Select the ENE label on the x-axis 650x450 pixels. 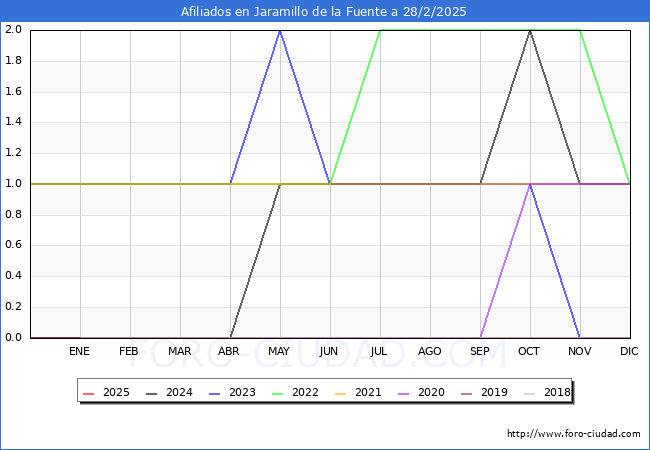[x=80, y=351]
